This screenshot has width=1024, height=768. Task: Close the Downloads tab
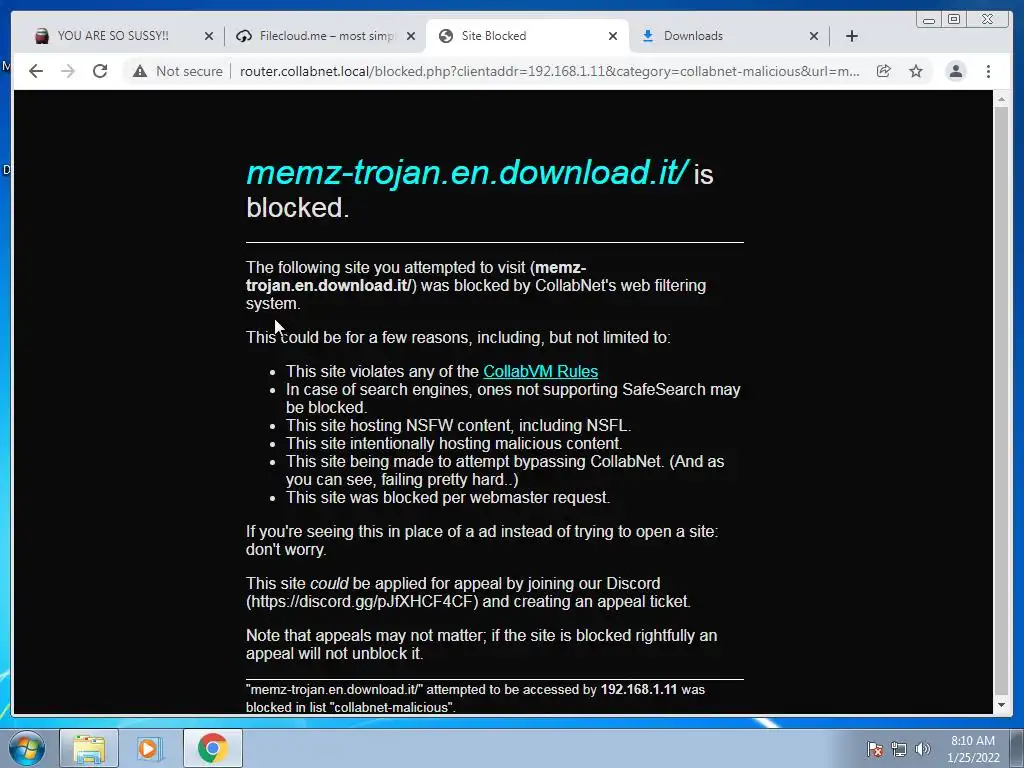814,36
